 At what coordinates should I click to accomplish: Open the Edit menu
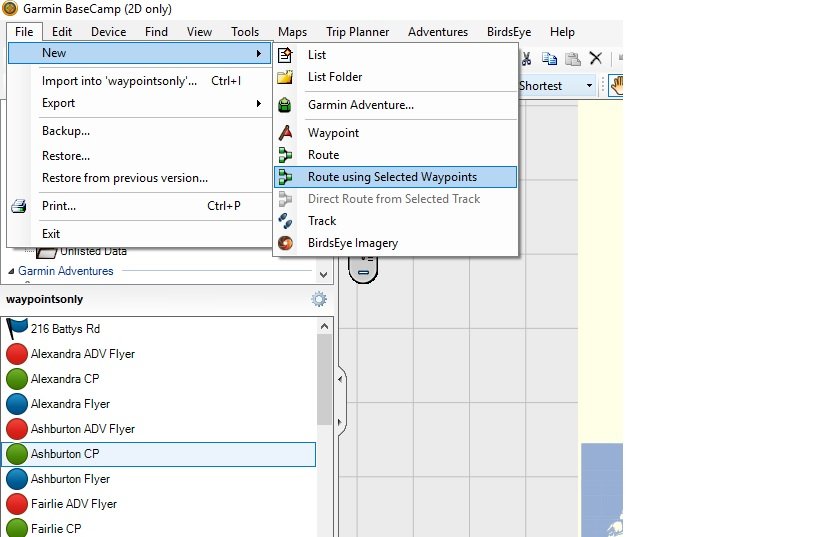point(62,32)
